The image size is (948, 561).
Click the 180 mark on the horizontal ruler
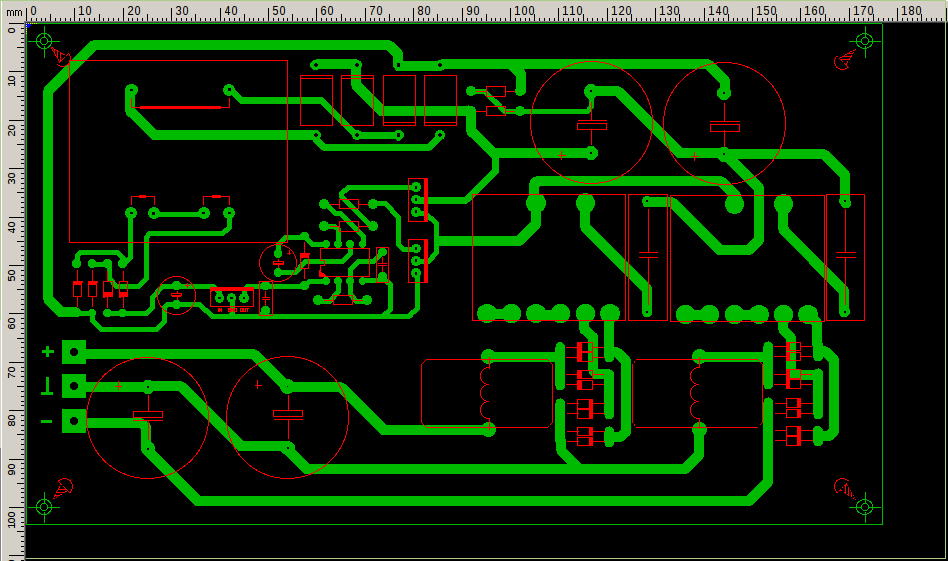pyautogui.click(x=911, y=11)
